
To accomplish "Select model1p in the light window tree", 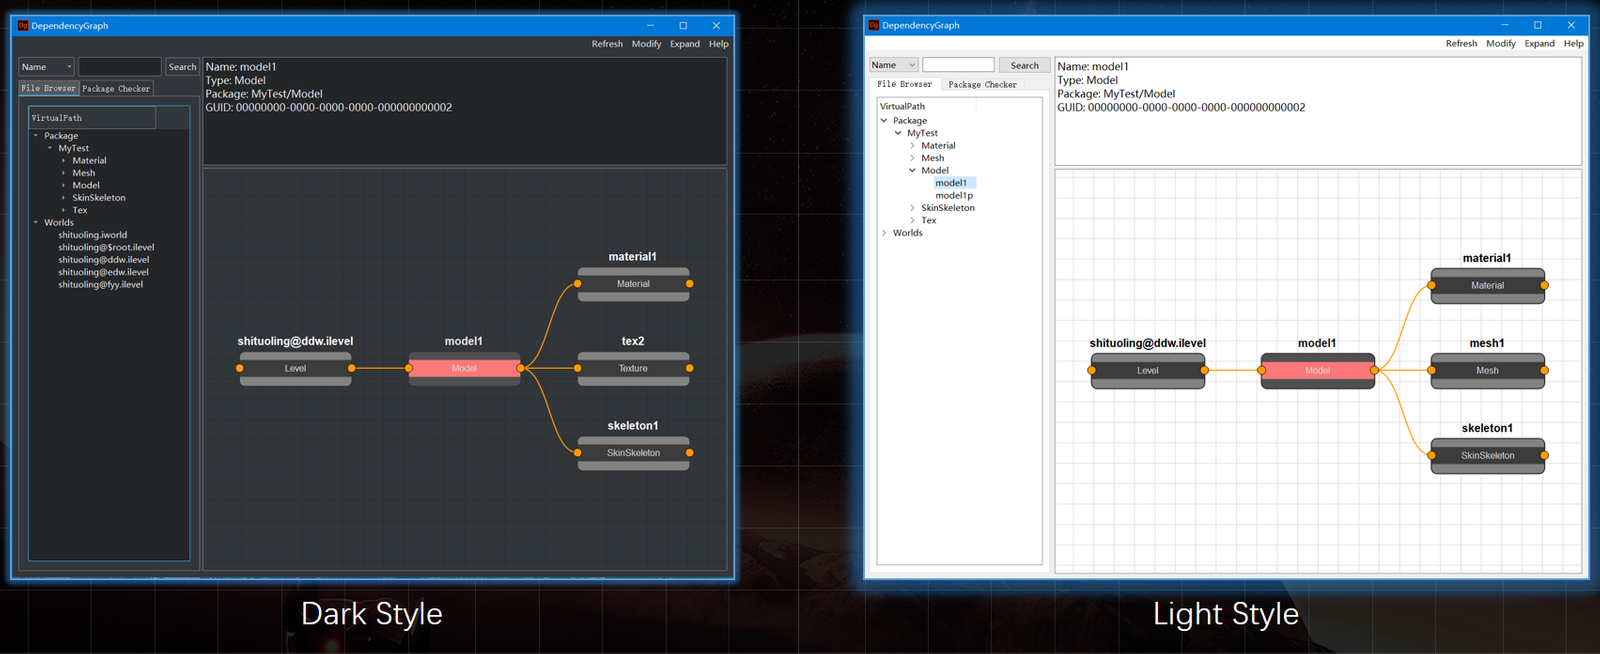I will (x=954, y=196).
